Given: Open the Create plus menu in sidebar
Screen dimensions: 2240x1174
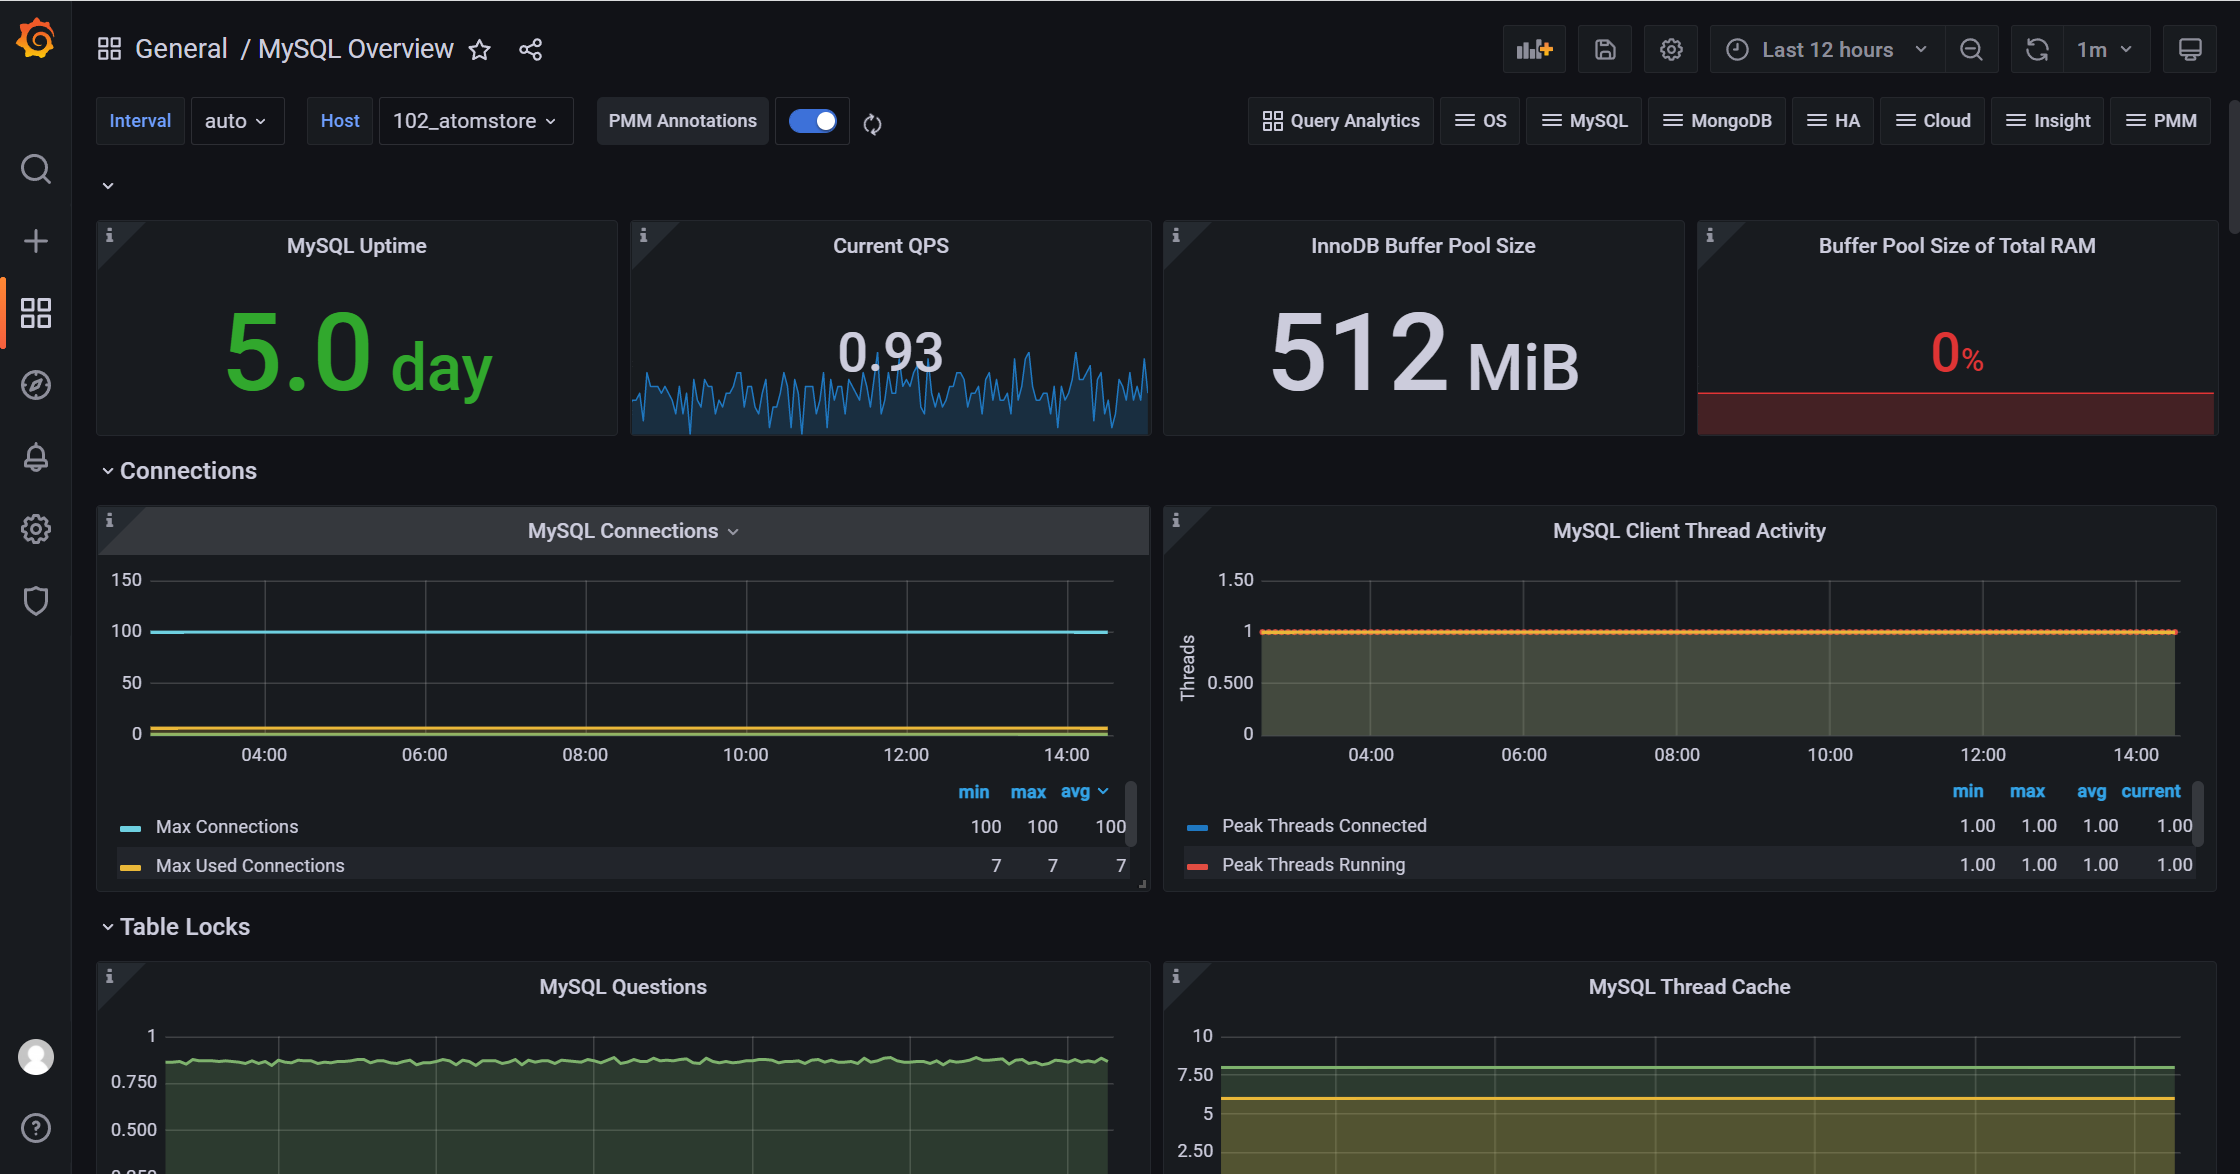Looking at the screenshot, I should 36,241.
